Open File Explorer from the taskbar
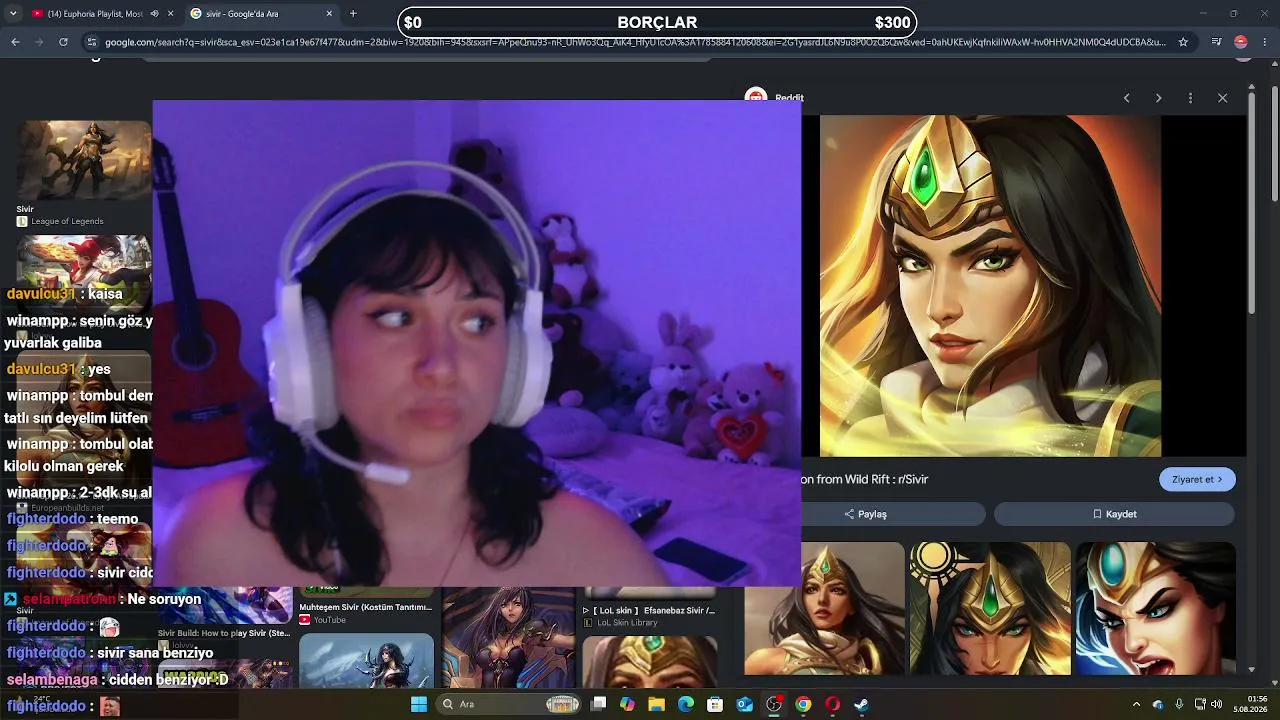 pyautogui.click(x=656, y=704)
